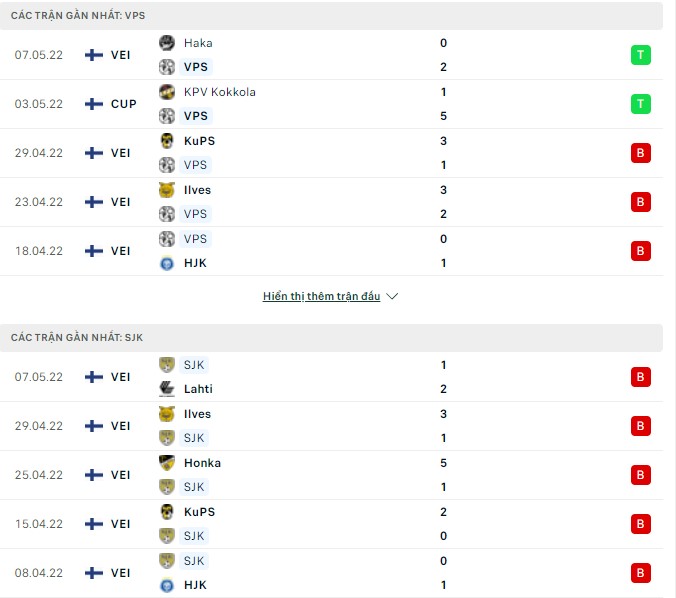
Task: Click the Ilves logo in the 23.04.22 match
Action: click(167, 190)
